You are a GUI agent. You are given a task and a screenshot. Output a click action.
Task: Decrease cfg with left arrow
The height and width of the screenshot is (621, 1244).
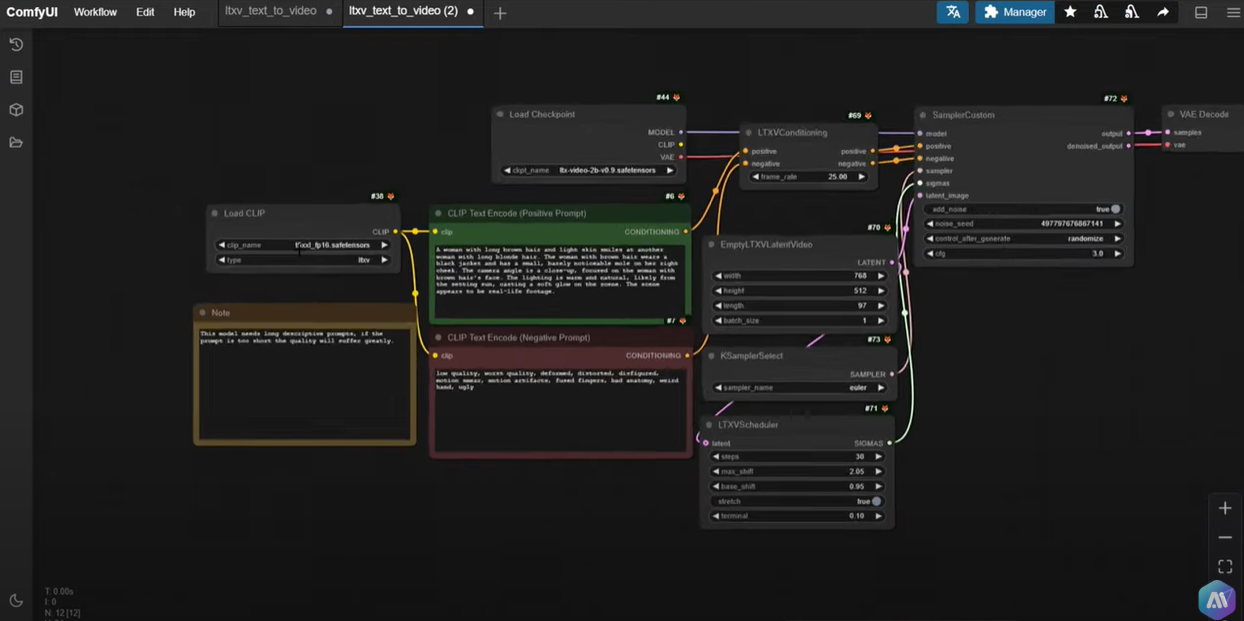click(x=930, y=254)
